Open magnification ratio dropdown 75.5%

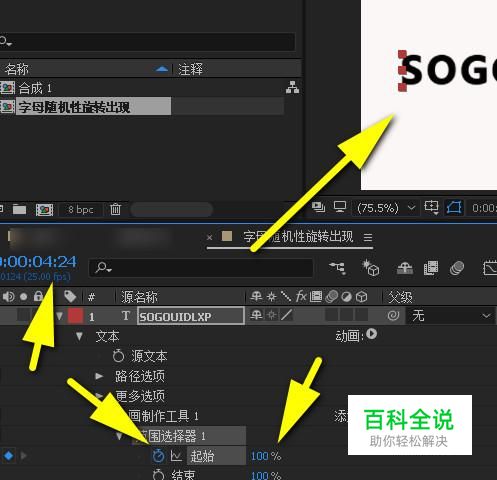point(386,208)
